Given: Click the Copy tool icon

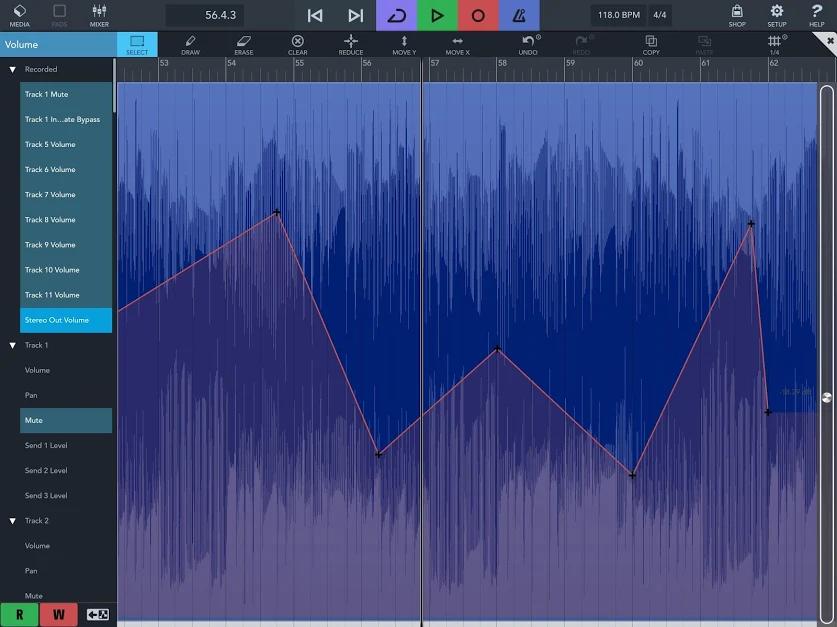Looking at the screenshot, I should [x=651, y=44].
